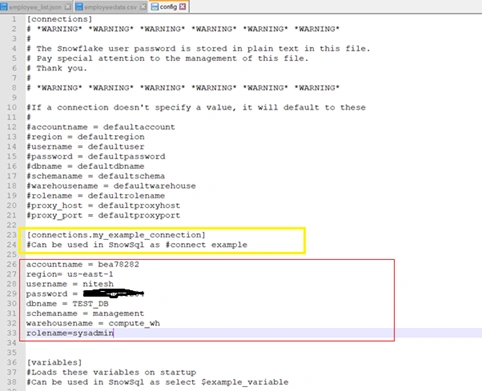This screenshot has height=391, width=482.
Task: Click the 'Thank you.' comment line
Action: [57, 68]
